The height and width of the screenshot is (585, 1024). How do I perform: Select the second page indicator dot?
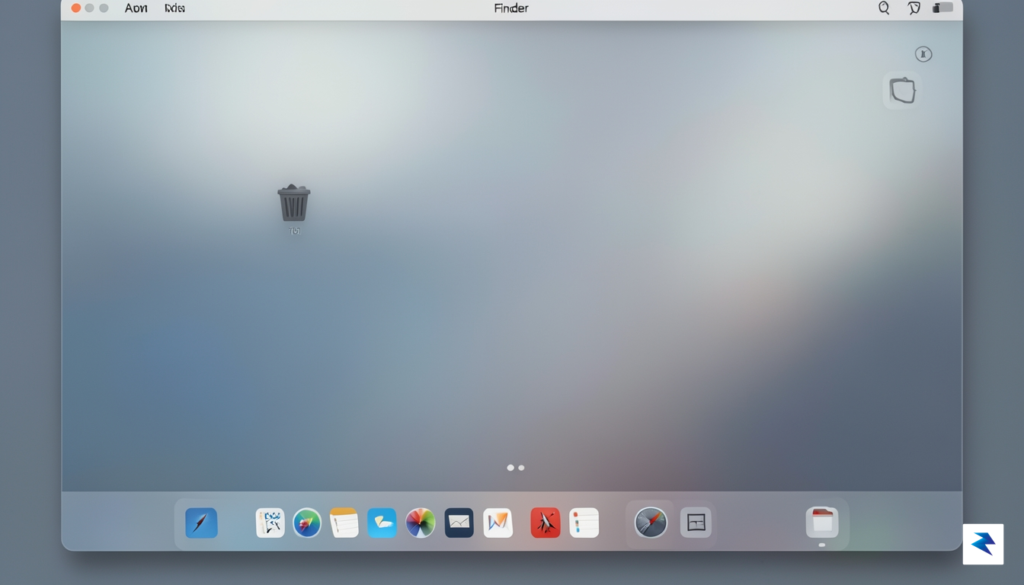[x=521, y=467]
